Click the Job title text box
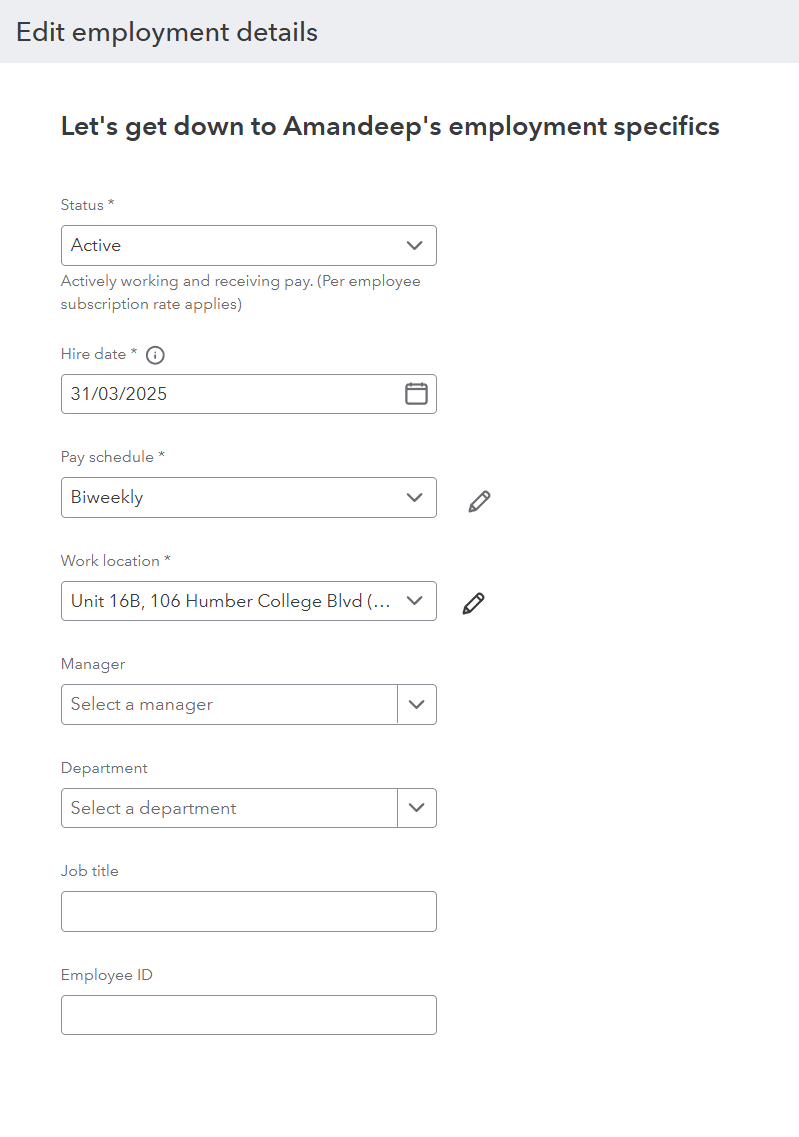This screenshot has width=799, height=1137. point(248,912)
